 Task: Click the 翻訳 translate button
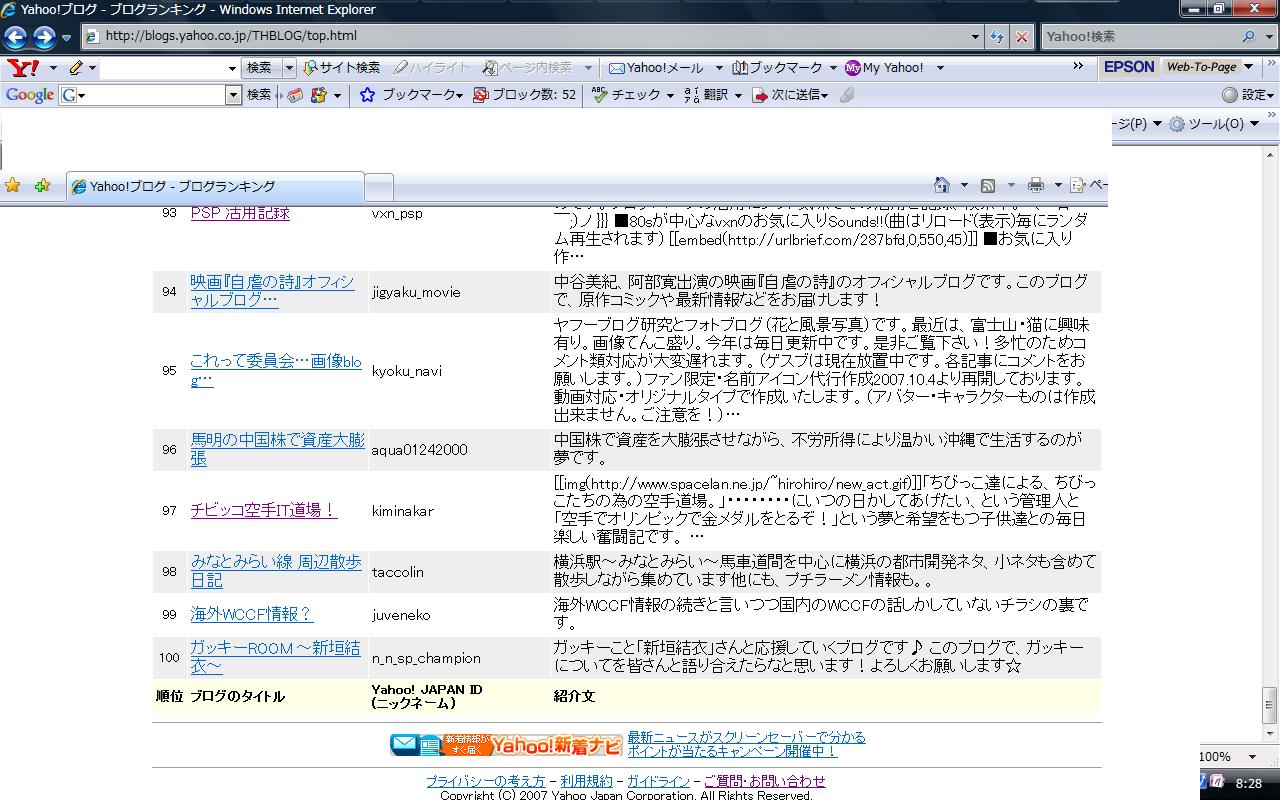[706, 94]
